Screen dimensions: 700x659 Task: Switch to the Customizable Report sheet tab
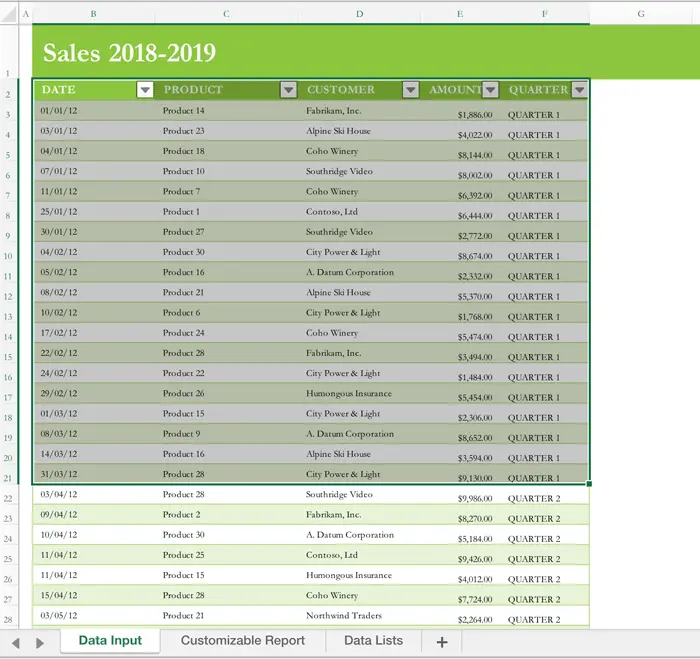(x=243, y=641)
